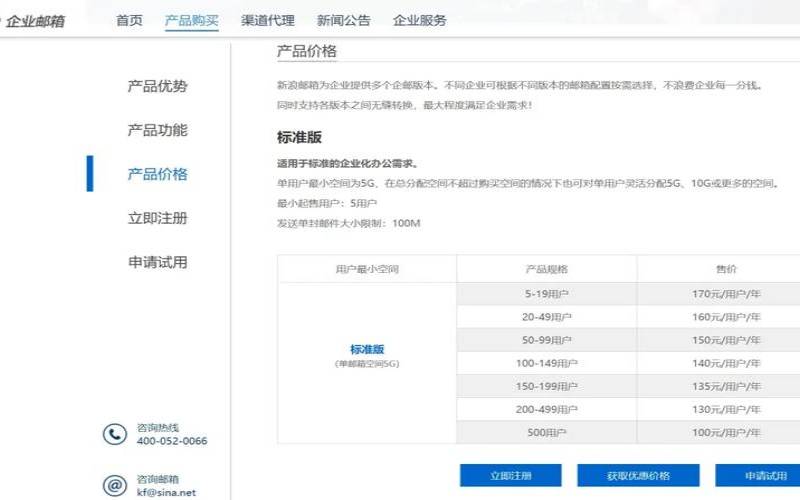Click the phone hotline icon
Viewport: 800px width, 500px height.
[115, 434]
